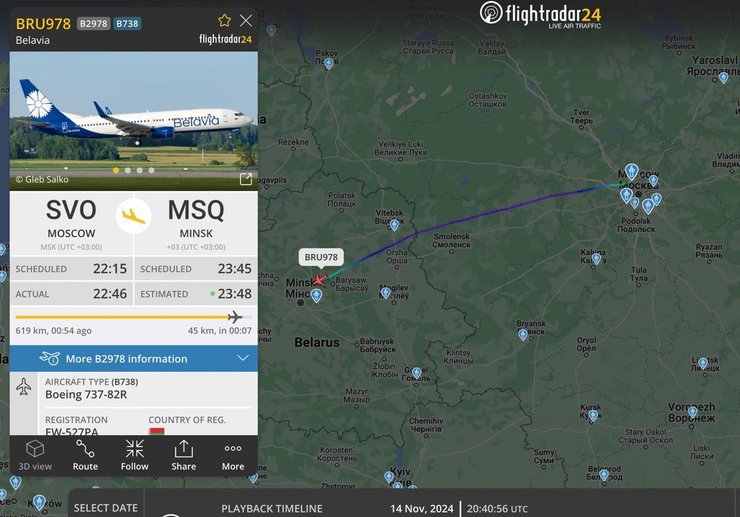
Task: Click the Minsk airport pin on map
Action: (x=316, y=296)
